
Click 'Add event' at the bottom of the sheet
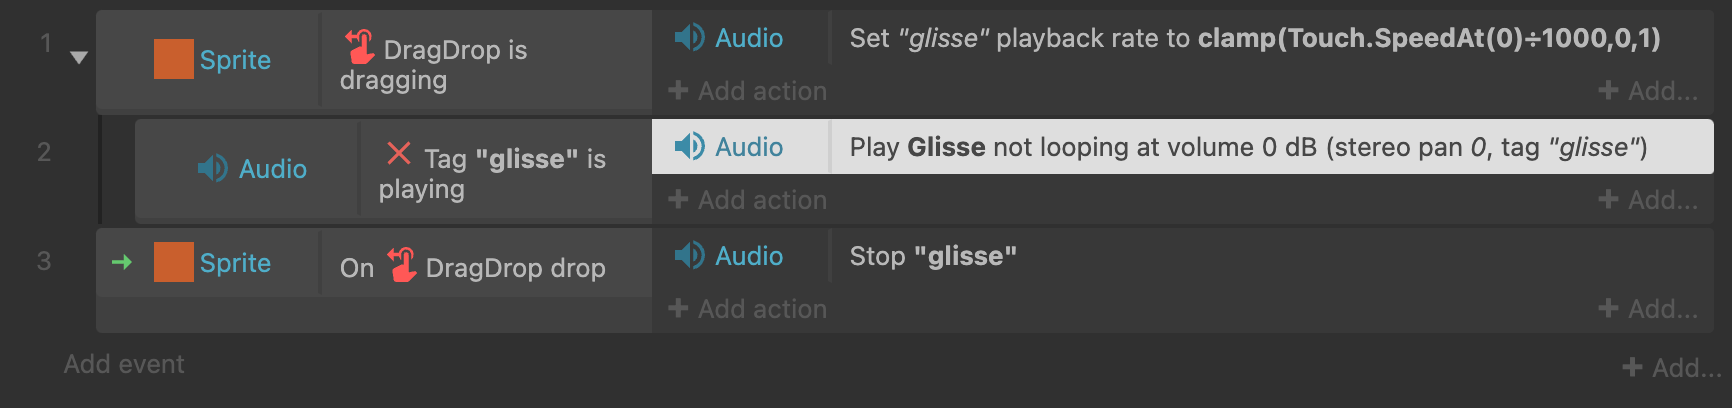point(124,364)
